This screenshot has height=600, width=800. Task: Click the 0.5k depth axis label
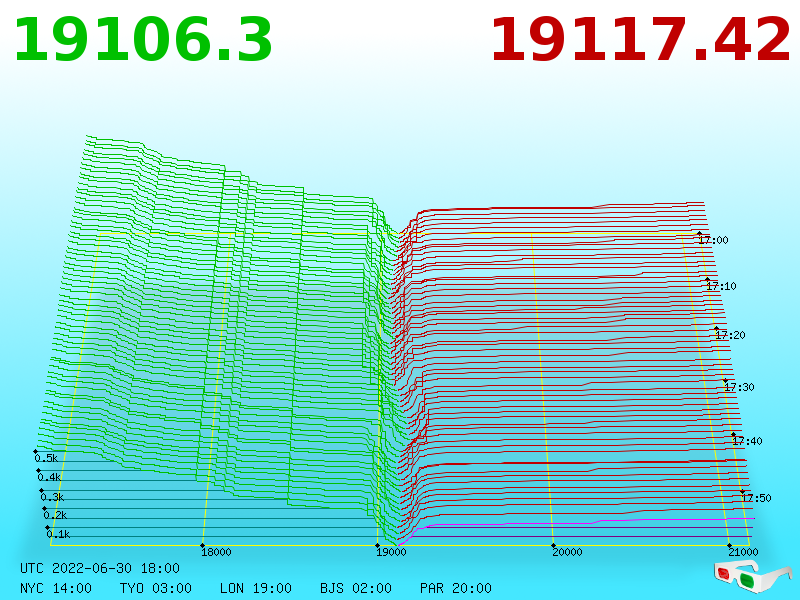(x=46, y=458)
